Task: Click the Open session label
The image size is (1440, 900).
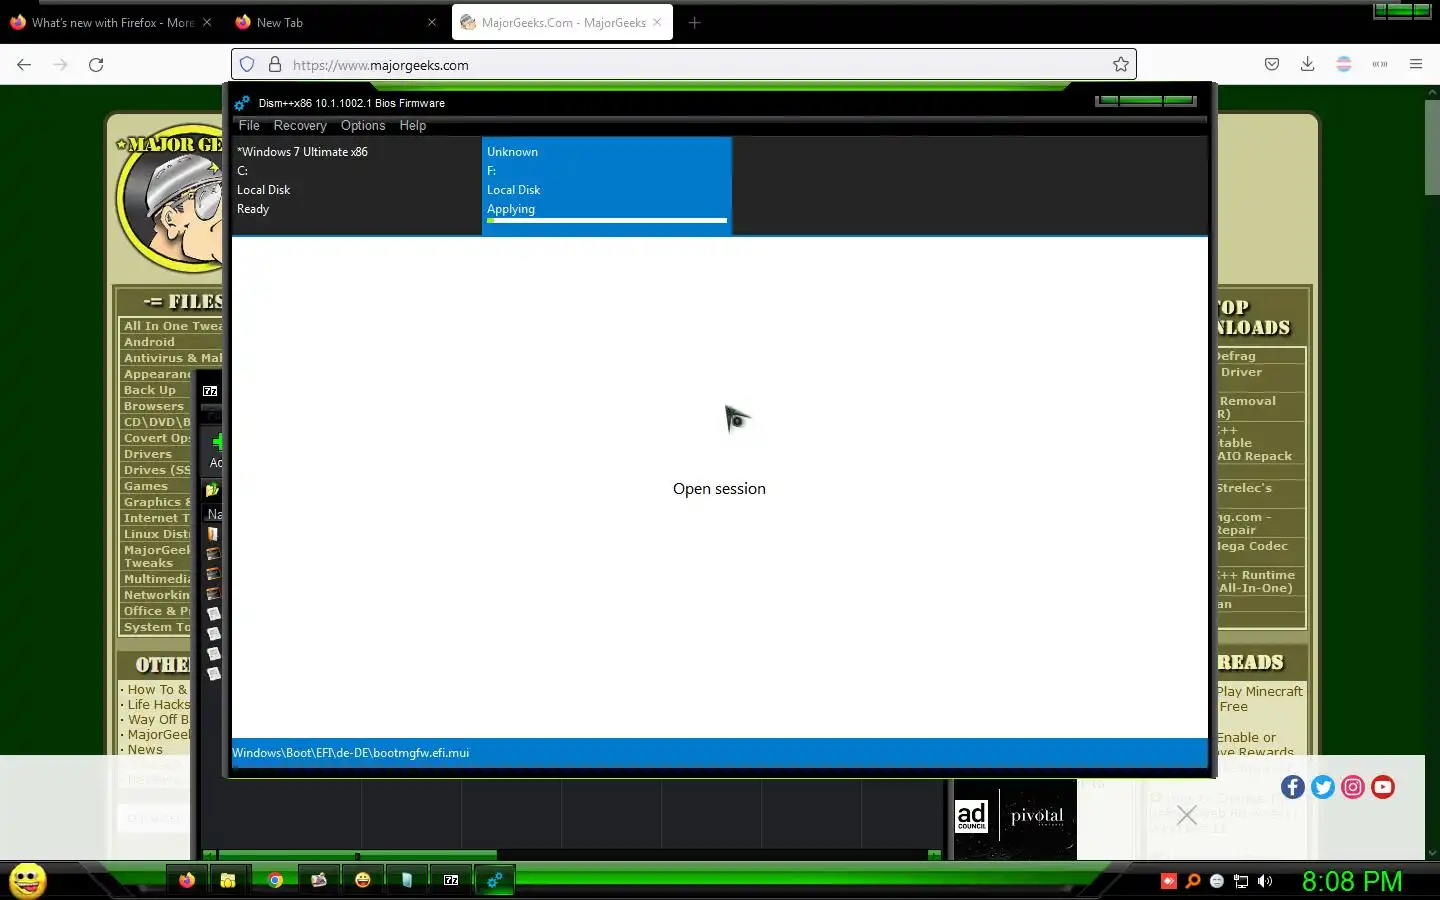Action: 719,489
